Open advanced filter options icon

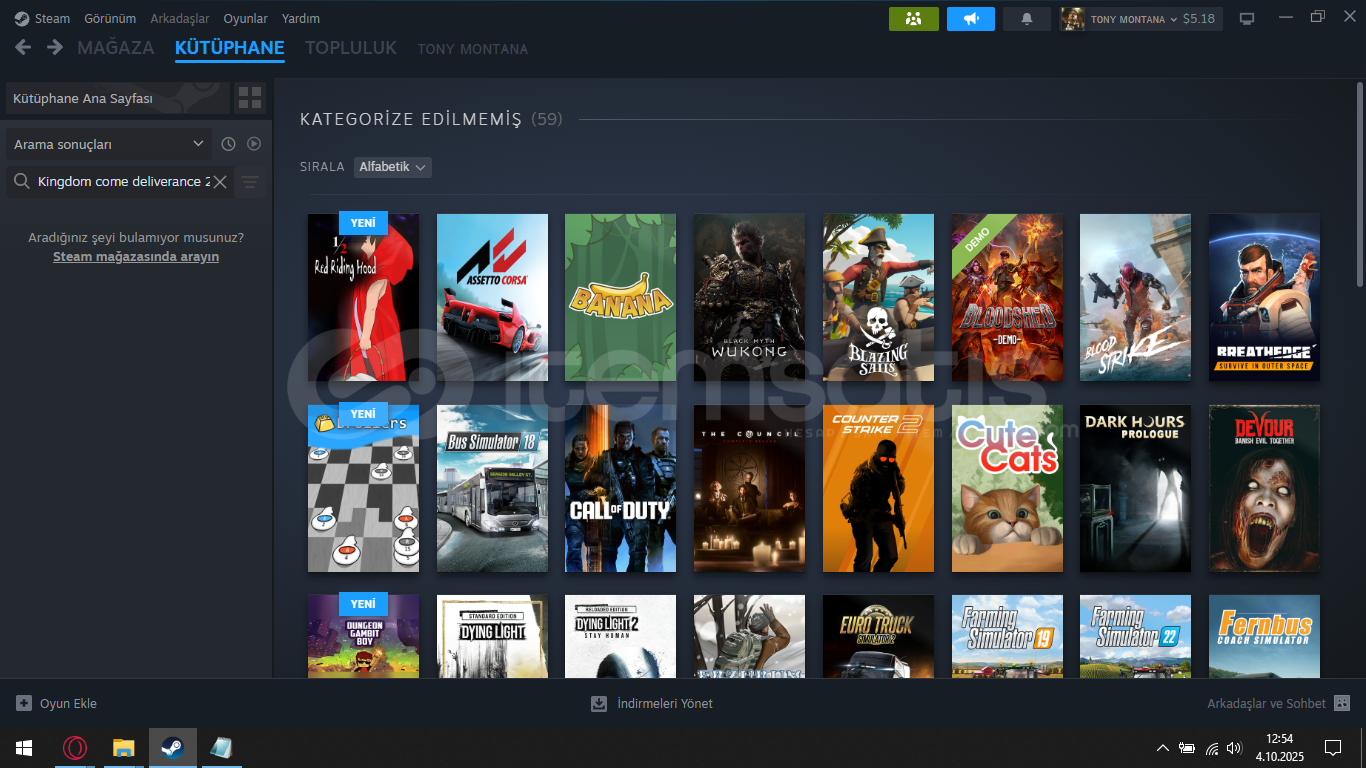[x=250, y=182]
